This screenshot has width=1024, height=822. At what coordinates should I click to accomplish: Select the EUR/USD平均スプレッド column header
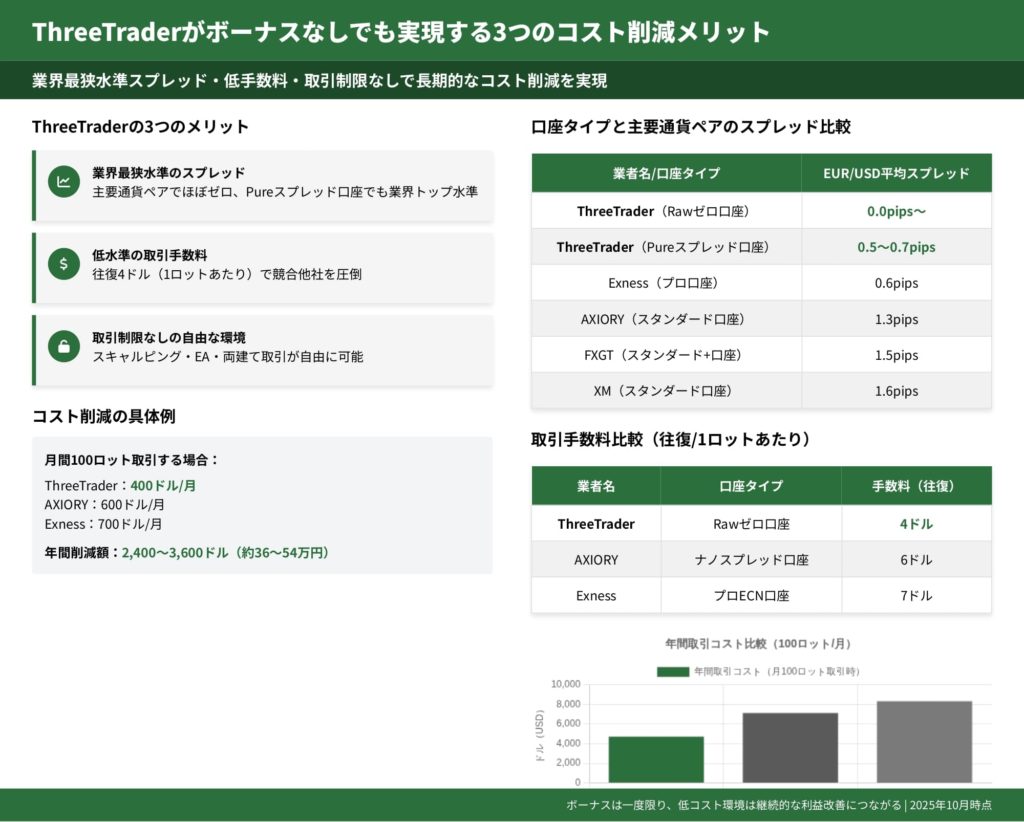tap(896, 173)
